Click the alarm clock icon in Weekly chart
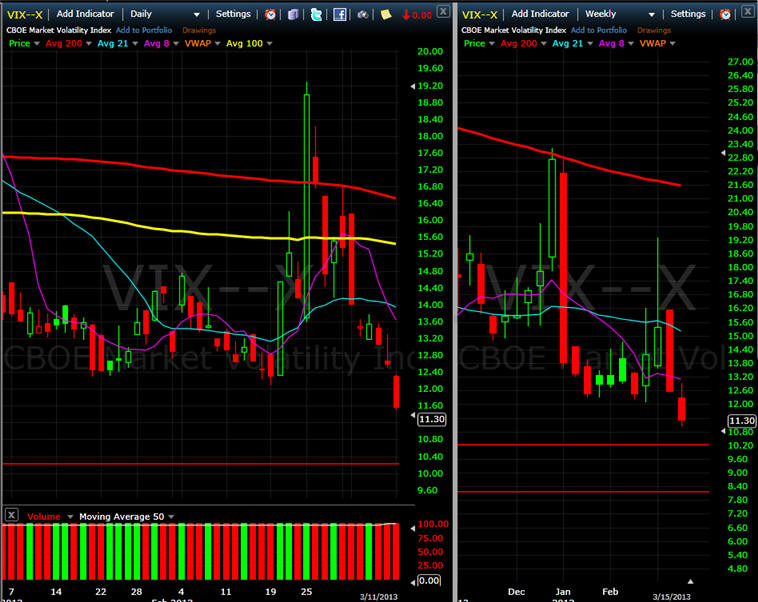758x602 pixels. [725, 14]
